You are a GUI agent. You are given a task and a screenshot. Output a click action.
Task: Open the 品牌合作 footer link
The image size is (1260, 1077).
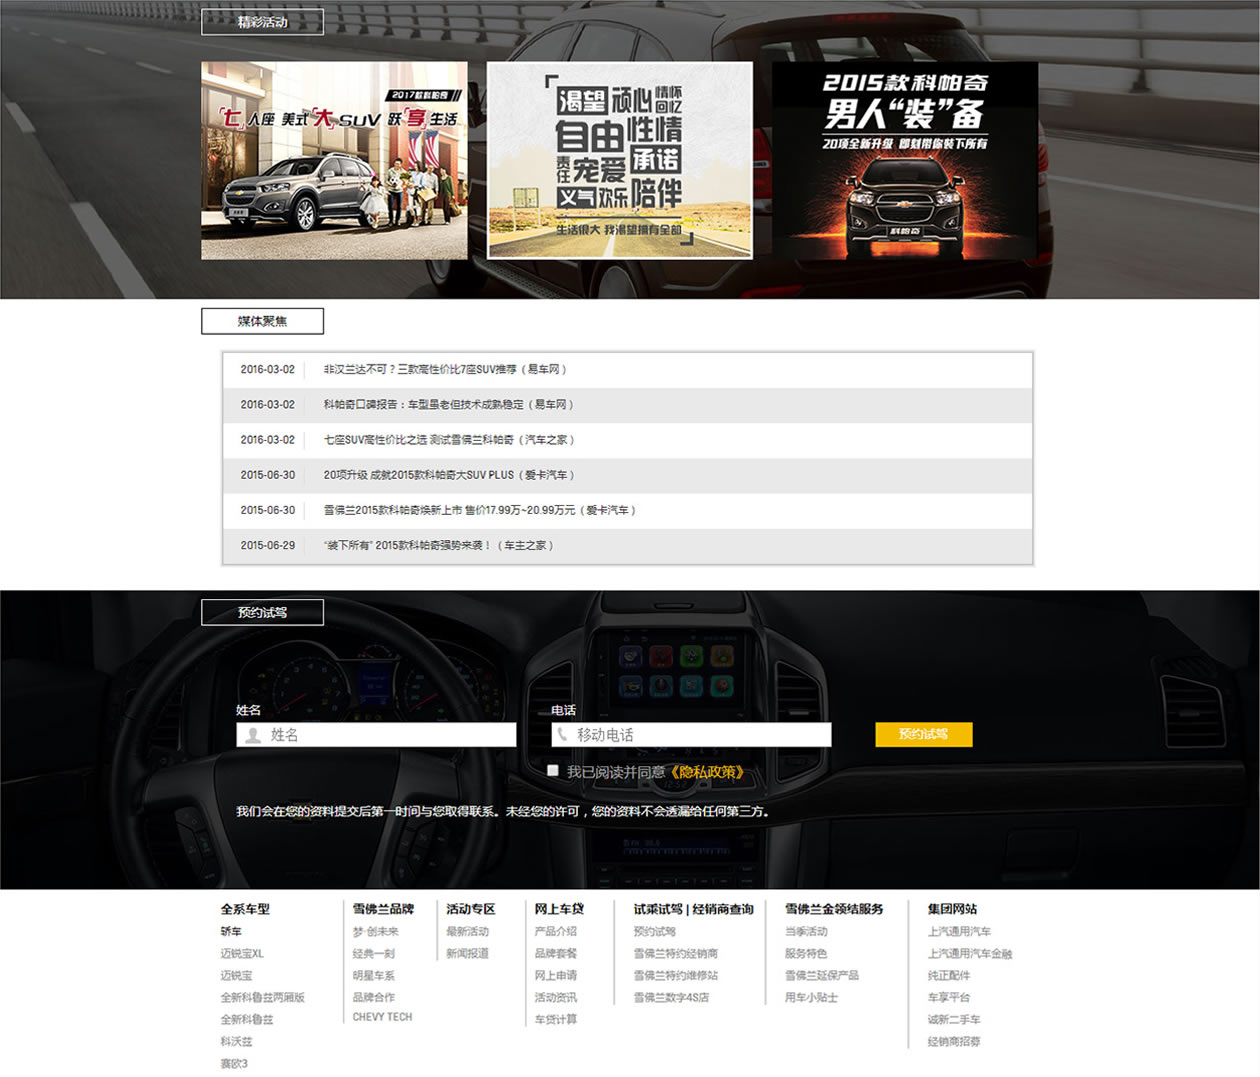pyautogui.click(x=374, y=997)
